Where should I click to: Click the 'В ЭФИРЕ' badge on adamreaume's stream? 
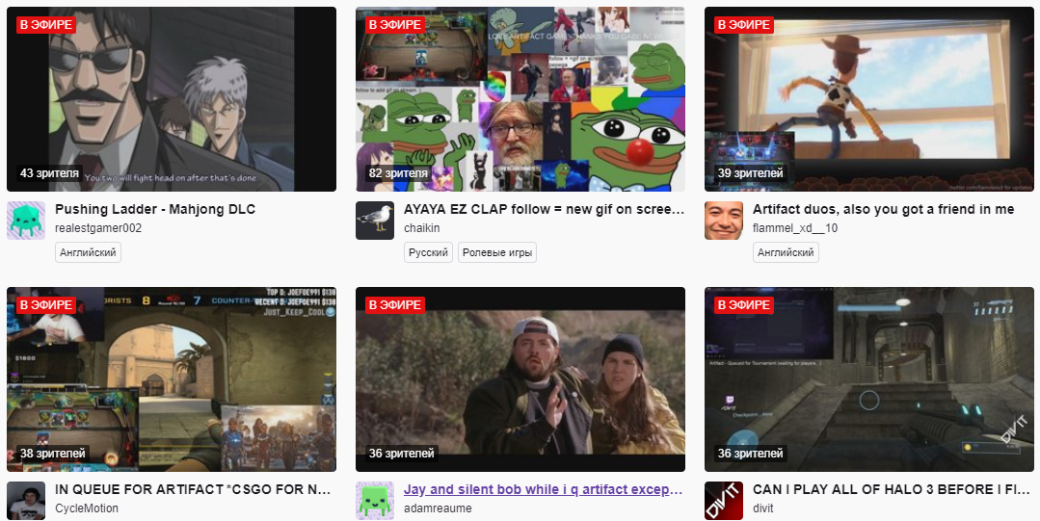click(x=395, y=305)
